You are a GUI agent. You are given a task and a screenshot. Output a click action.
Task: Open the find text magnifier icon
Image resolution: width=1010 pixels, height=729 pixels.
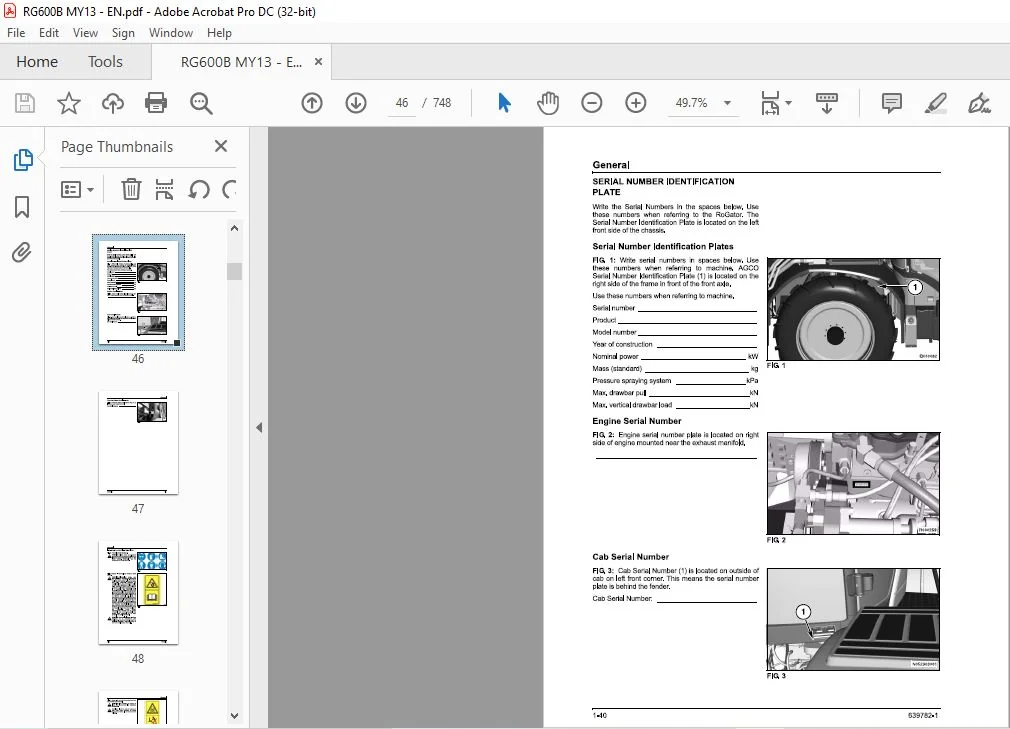(201, 103)
